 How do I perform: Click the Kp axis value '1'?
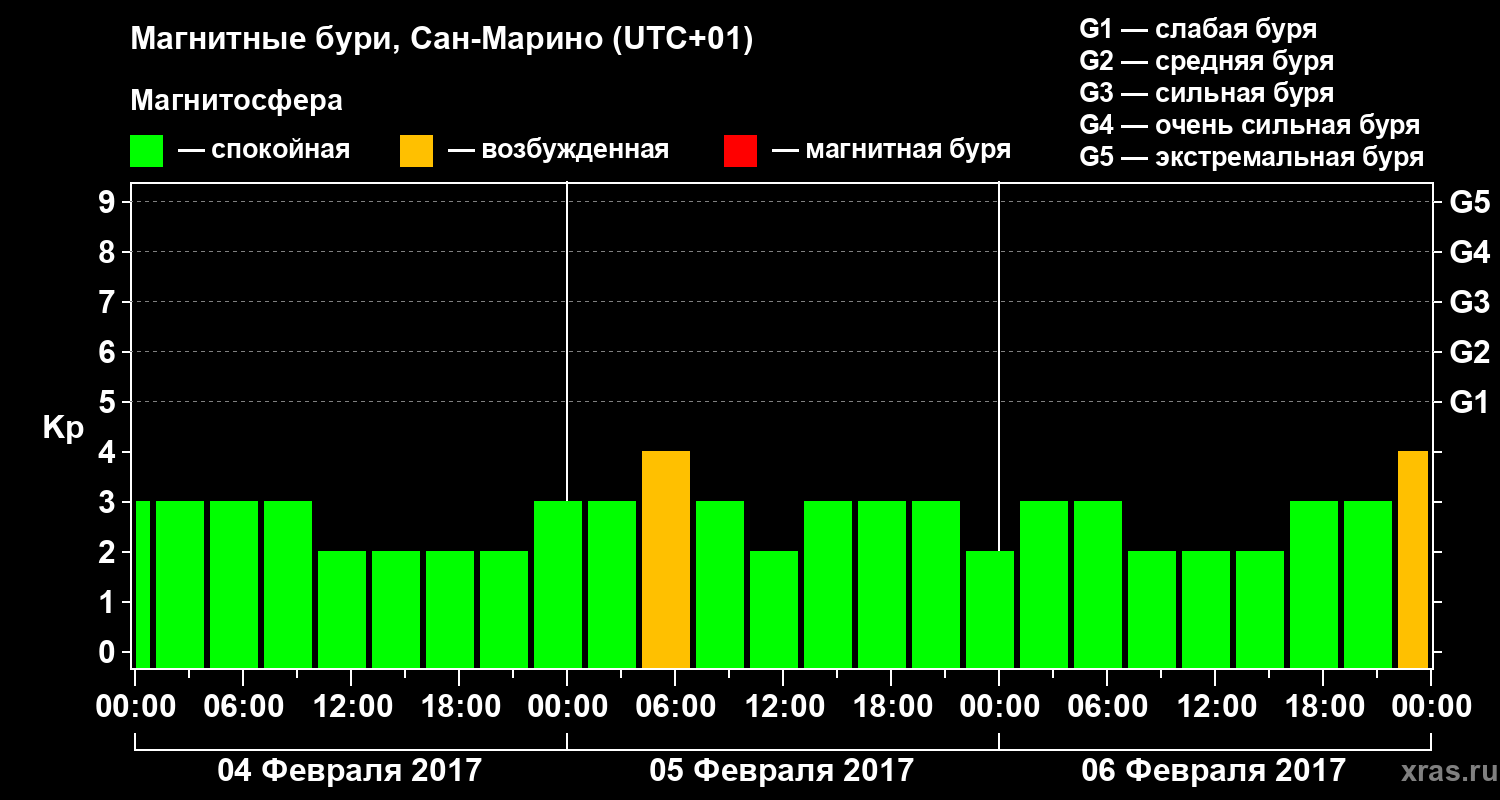click(109, 602)
